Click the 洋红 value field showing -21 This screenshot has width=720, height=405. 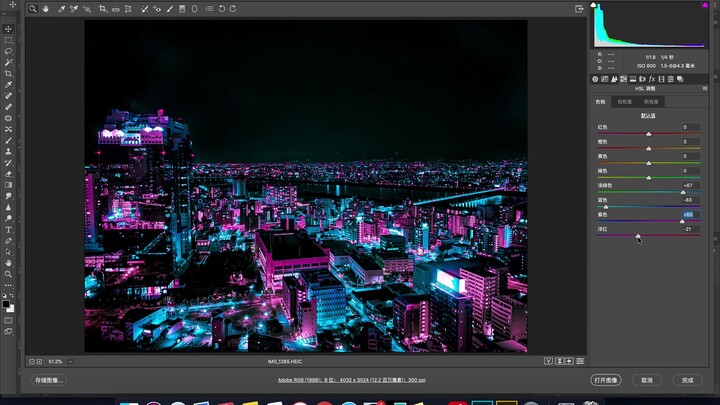pyautogui.click(x=690, y=229)
